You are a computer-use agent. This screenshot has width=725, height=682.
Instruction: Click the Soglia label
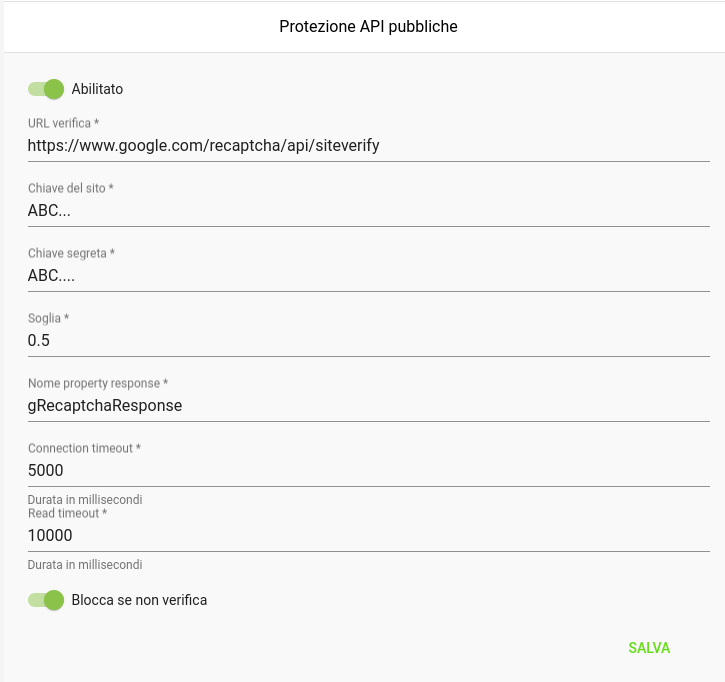[49, 318]
